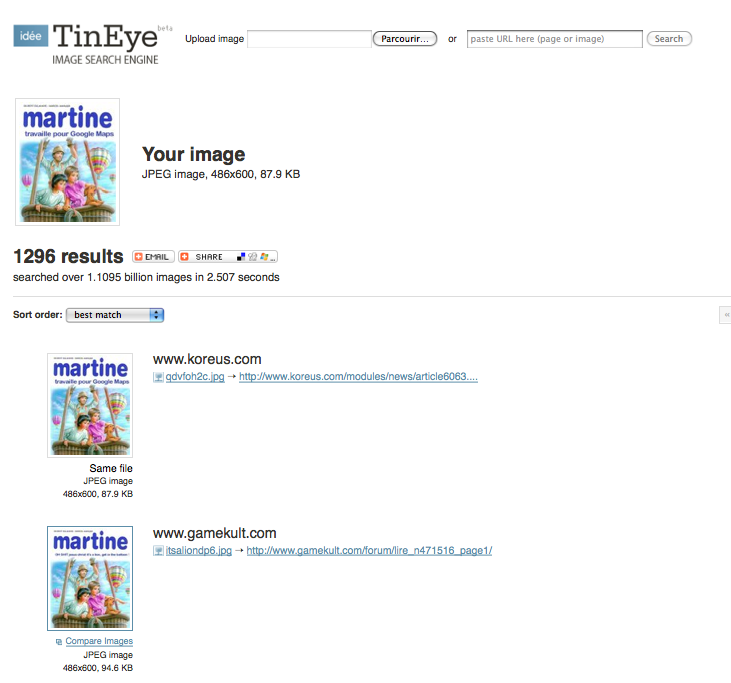Open the koreus.com article link
This screenshot has width=731, height=683.
click(359, 377)
